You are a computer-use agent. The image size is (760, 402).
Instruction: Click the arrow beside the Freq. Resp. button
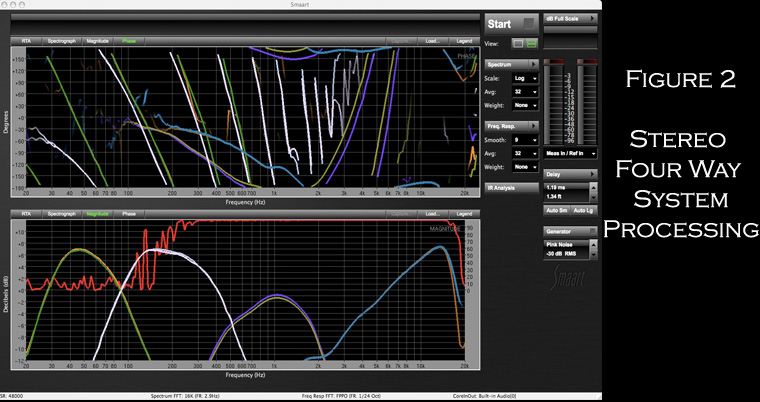coord(534,126)
